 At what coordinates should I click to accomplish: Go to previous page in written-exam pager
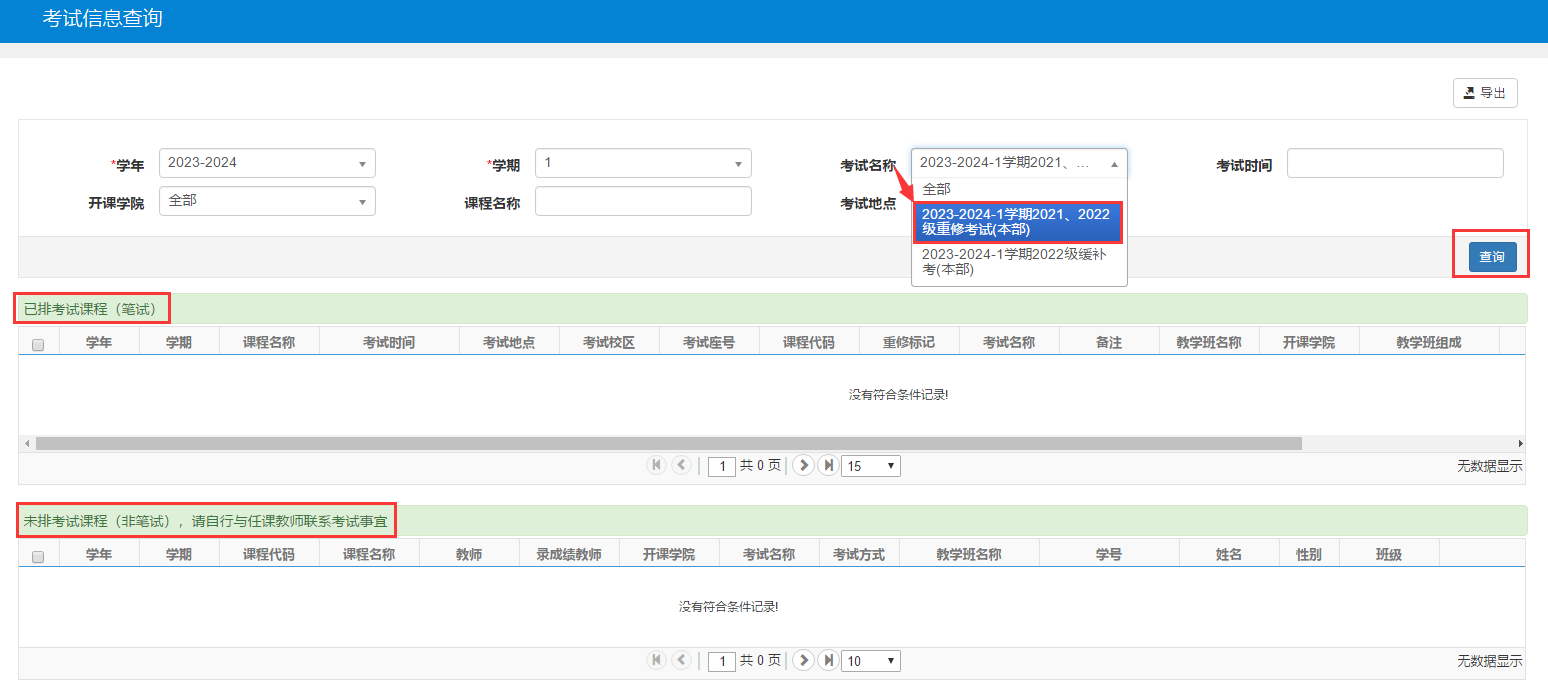[682, 465]
